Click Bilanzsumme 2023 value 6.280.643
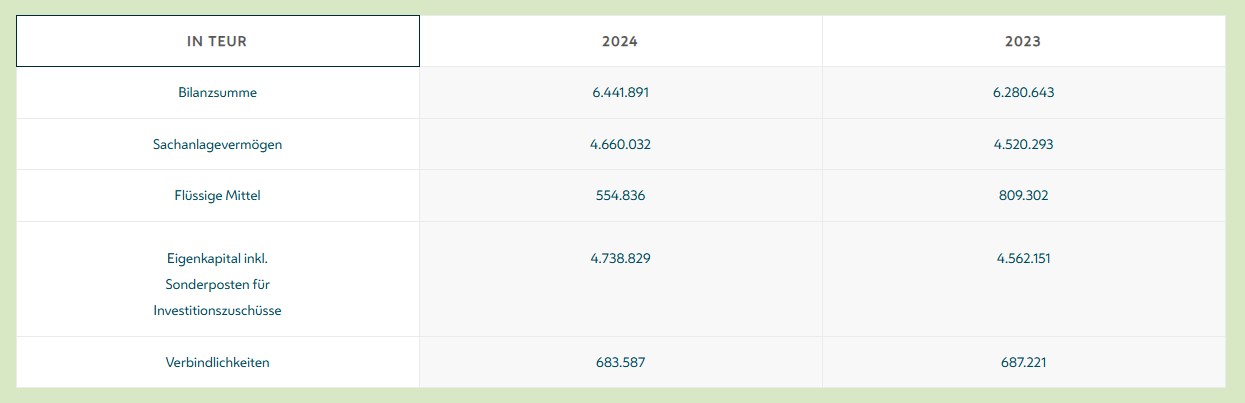 pos(1023,92)
